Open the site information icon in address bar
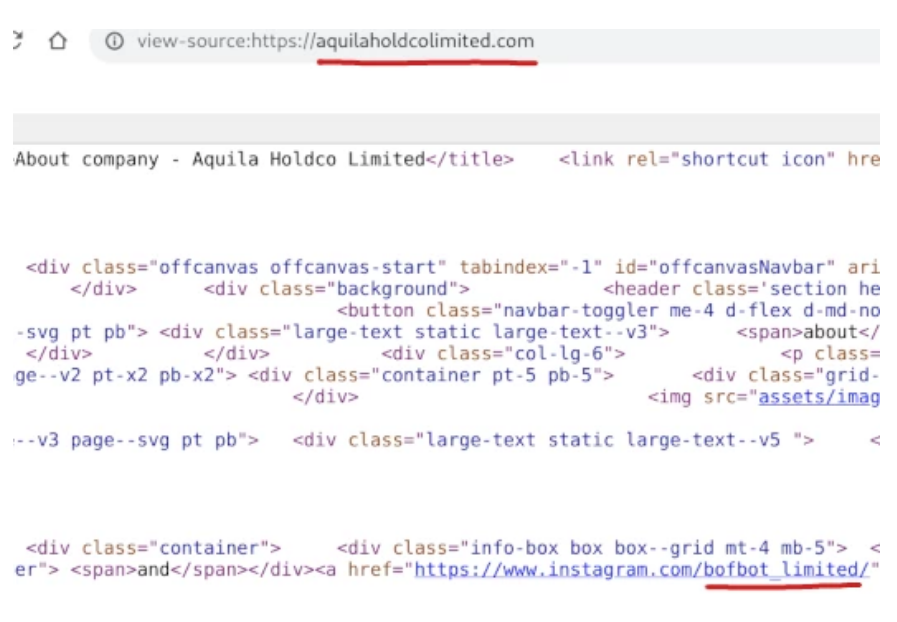 (x=114, y=41)
